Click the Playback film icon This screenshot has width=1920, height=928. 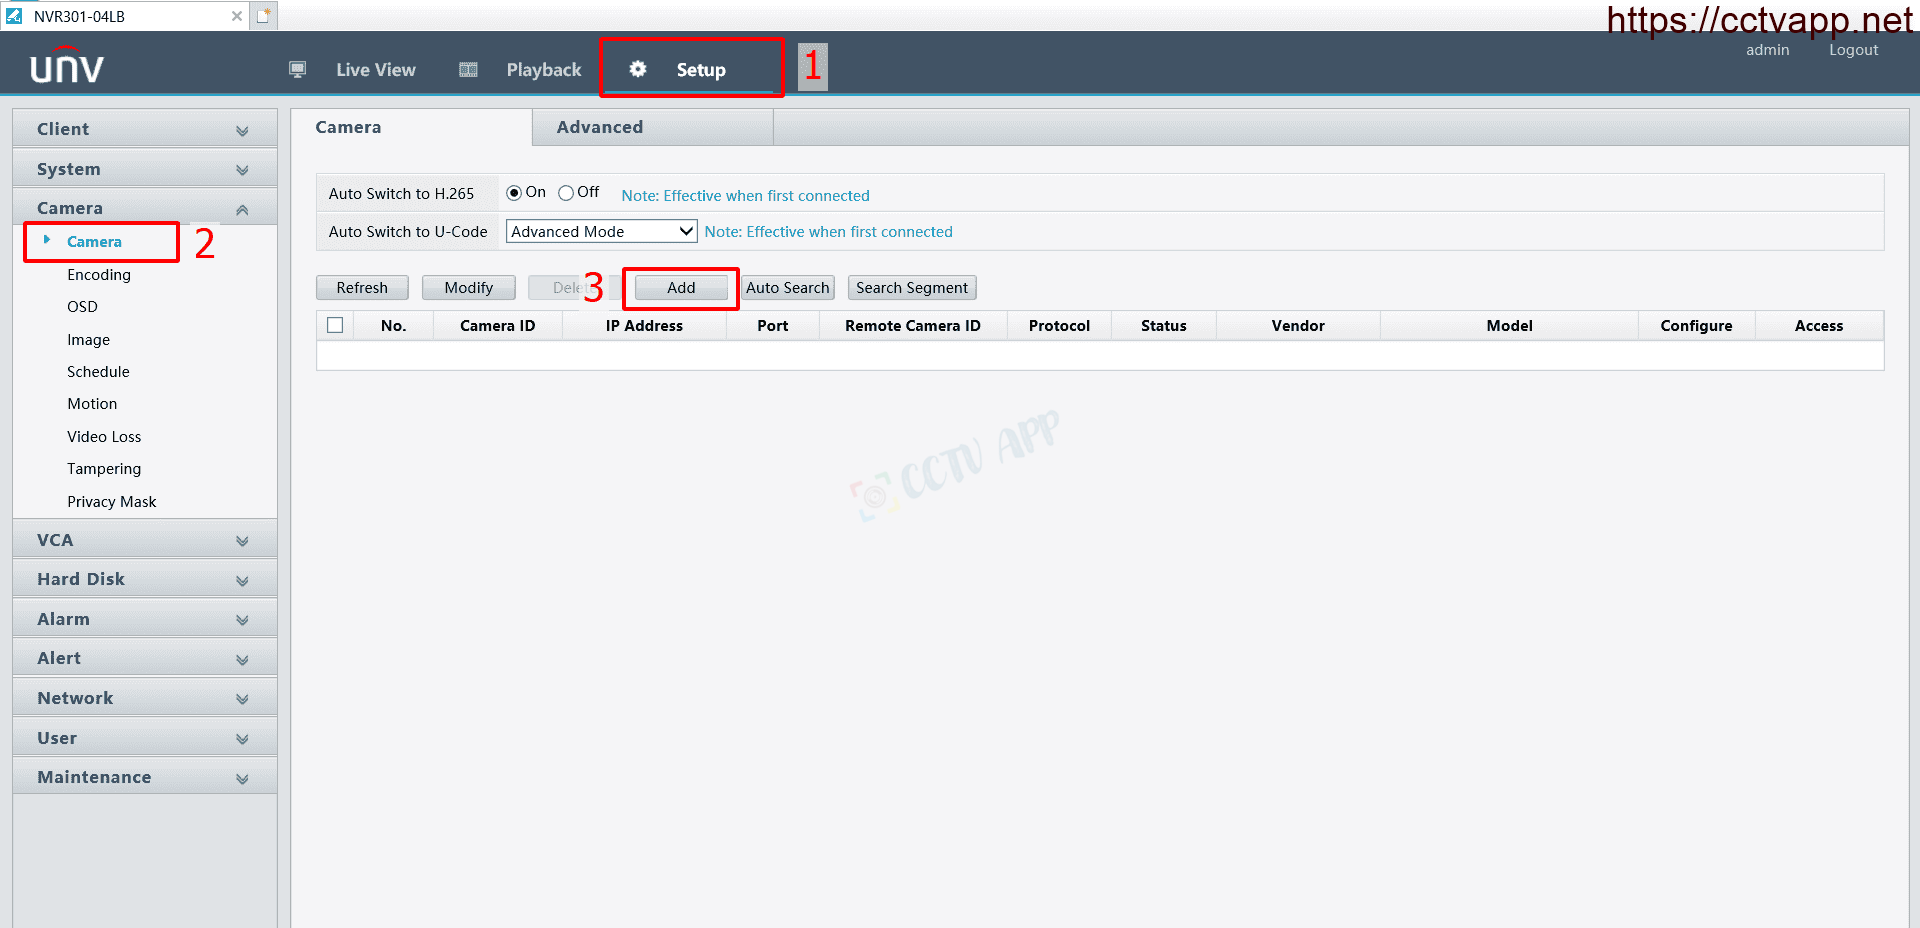pyautogui.click(x=468, y=69)
